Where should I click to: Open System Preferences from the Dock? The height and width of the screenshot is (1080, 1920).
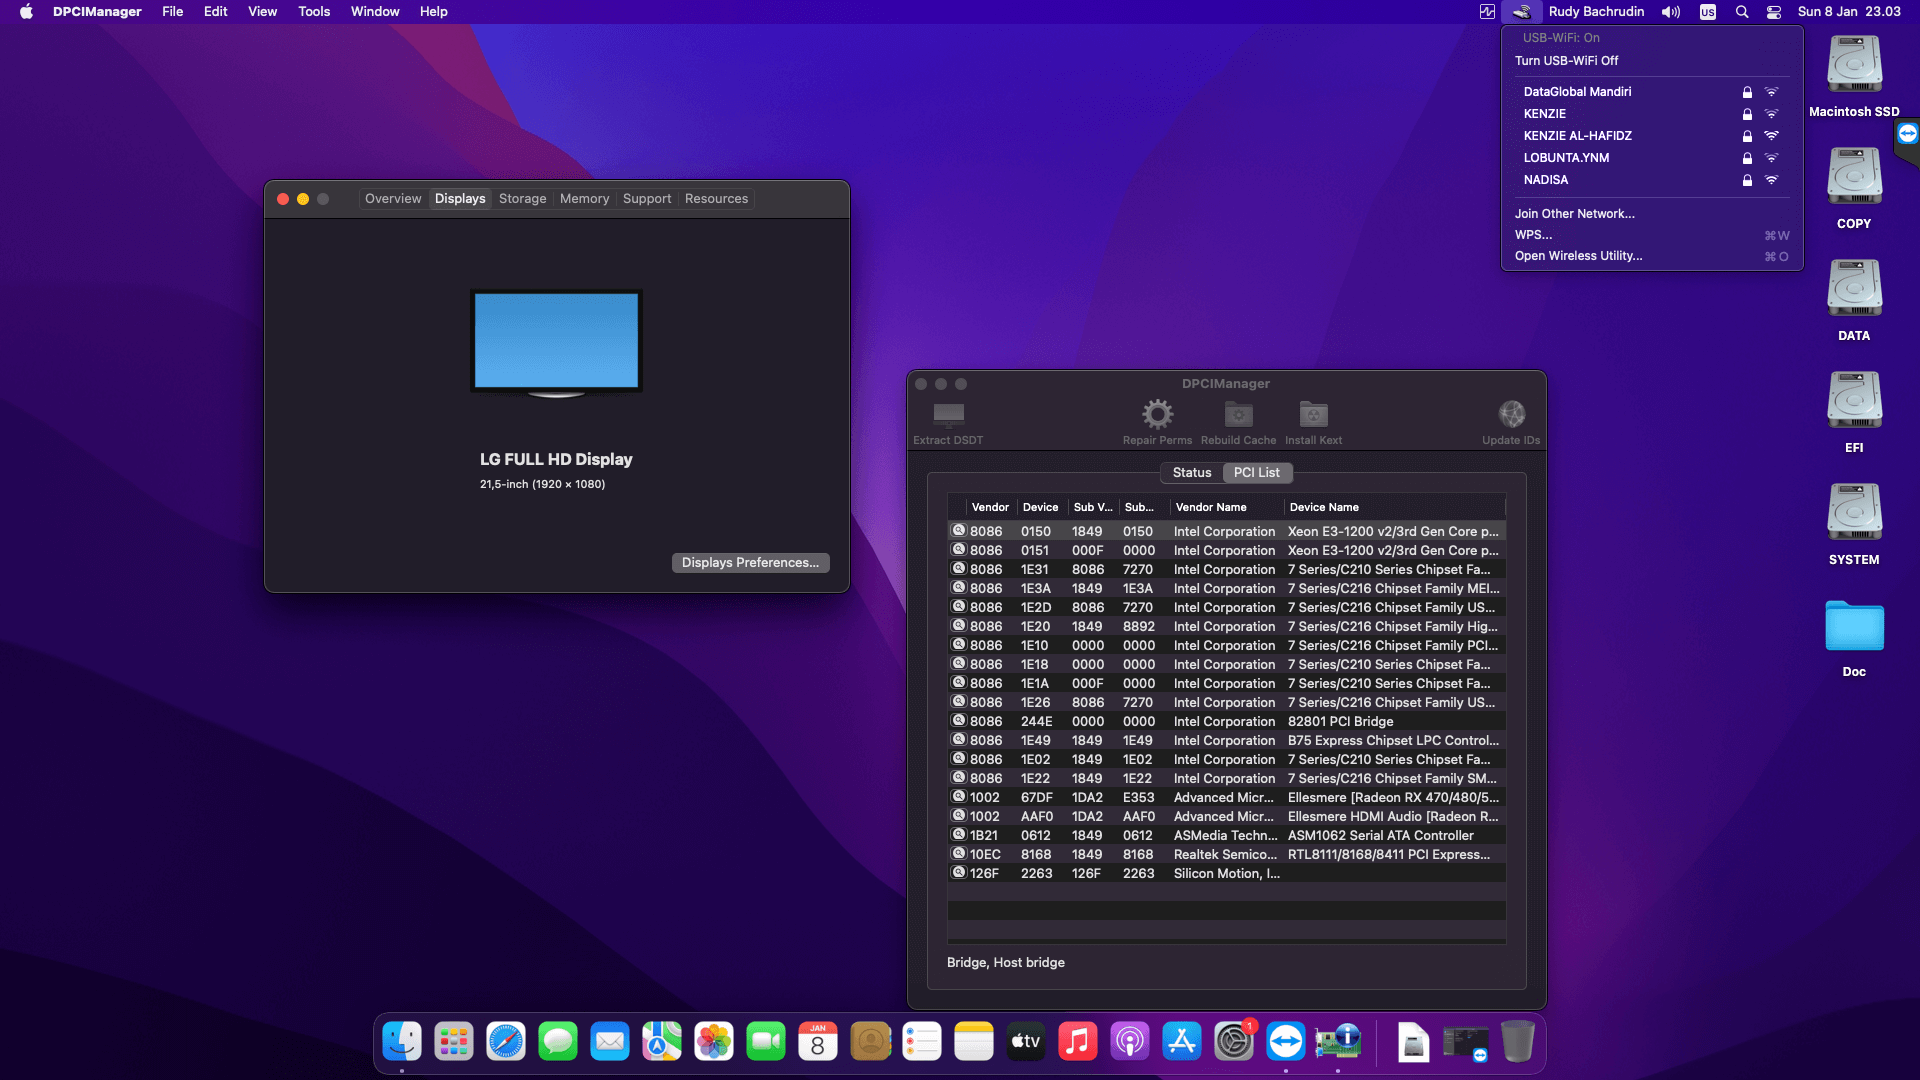1234,1042
